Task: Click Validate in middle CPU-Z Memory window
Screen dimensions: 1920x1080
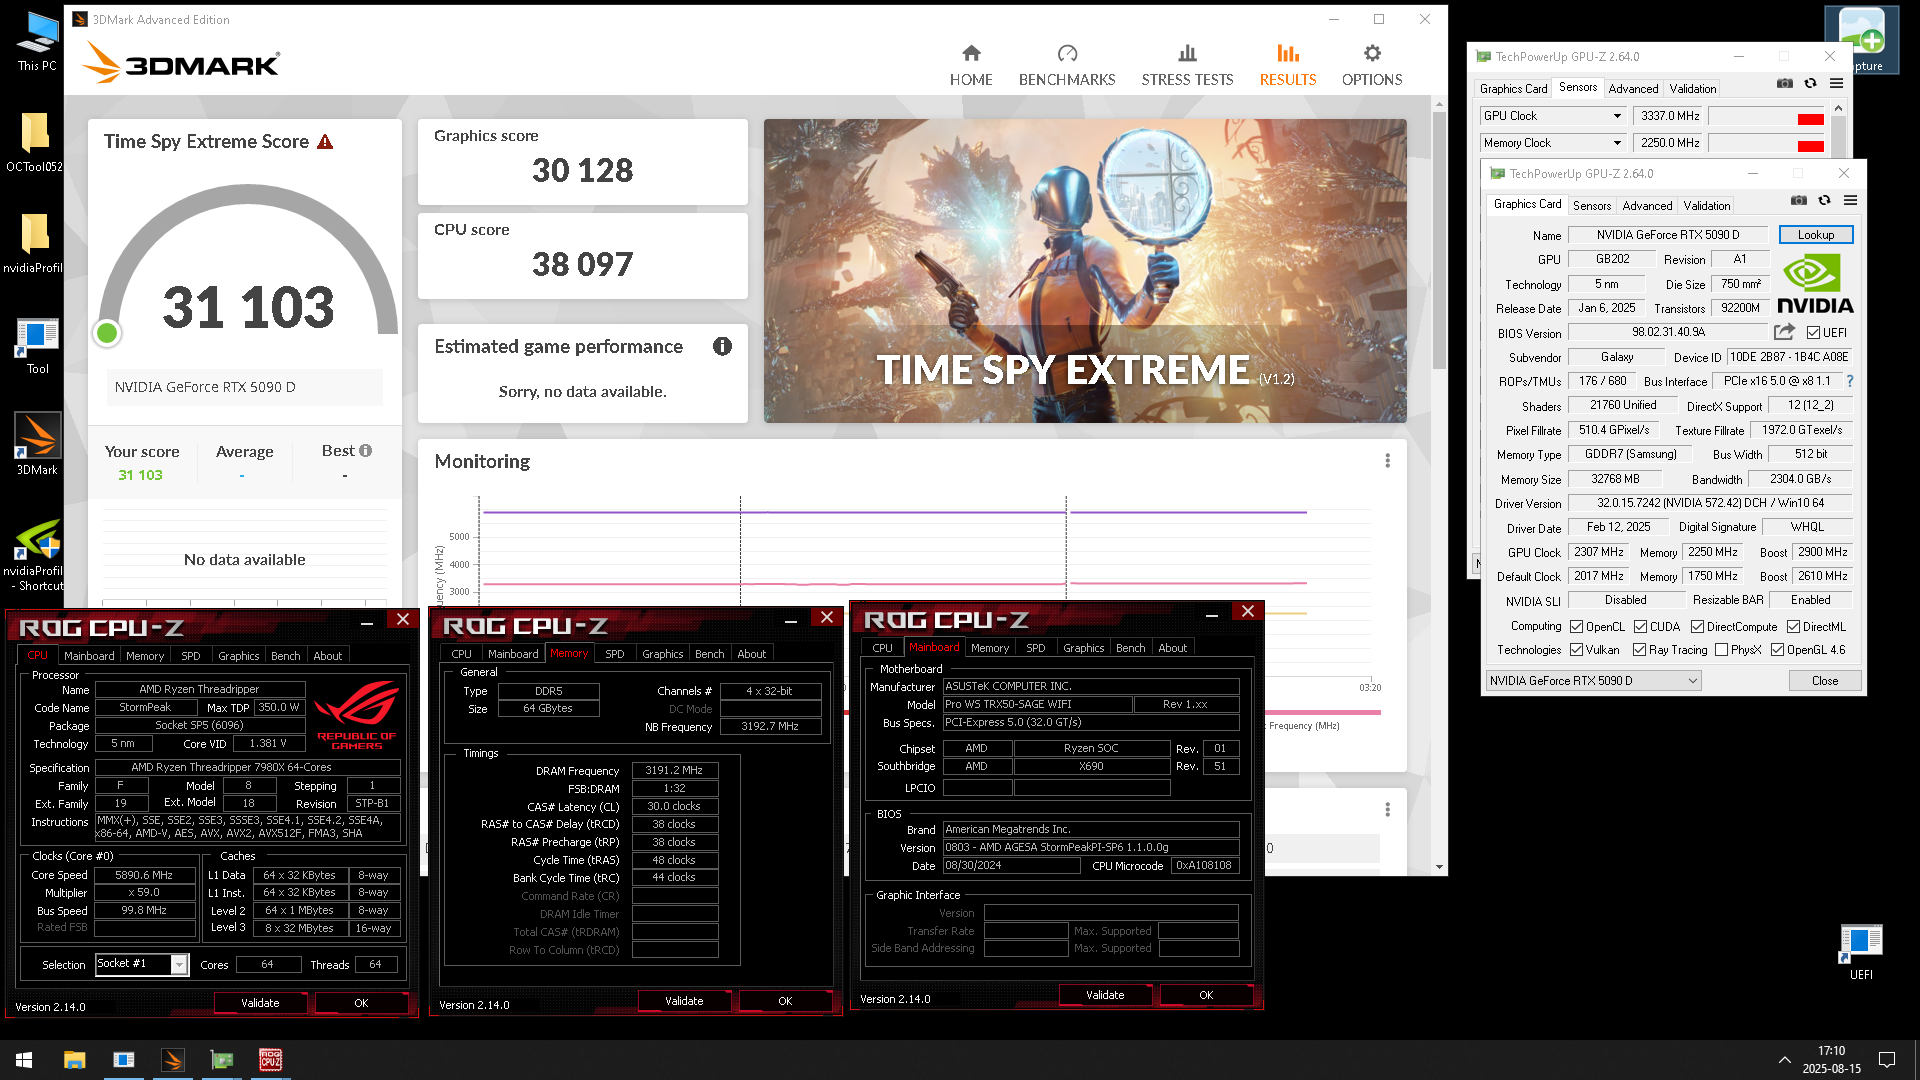Action: pyautogui.click(x=684, y=1001)
